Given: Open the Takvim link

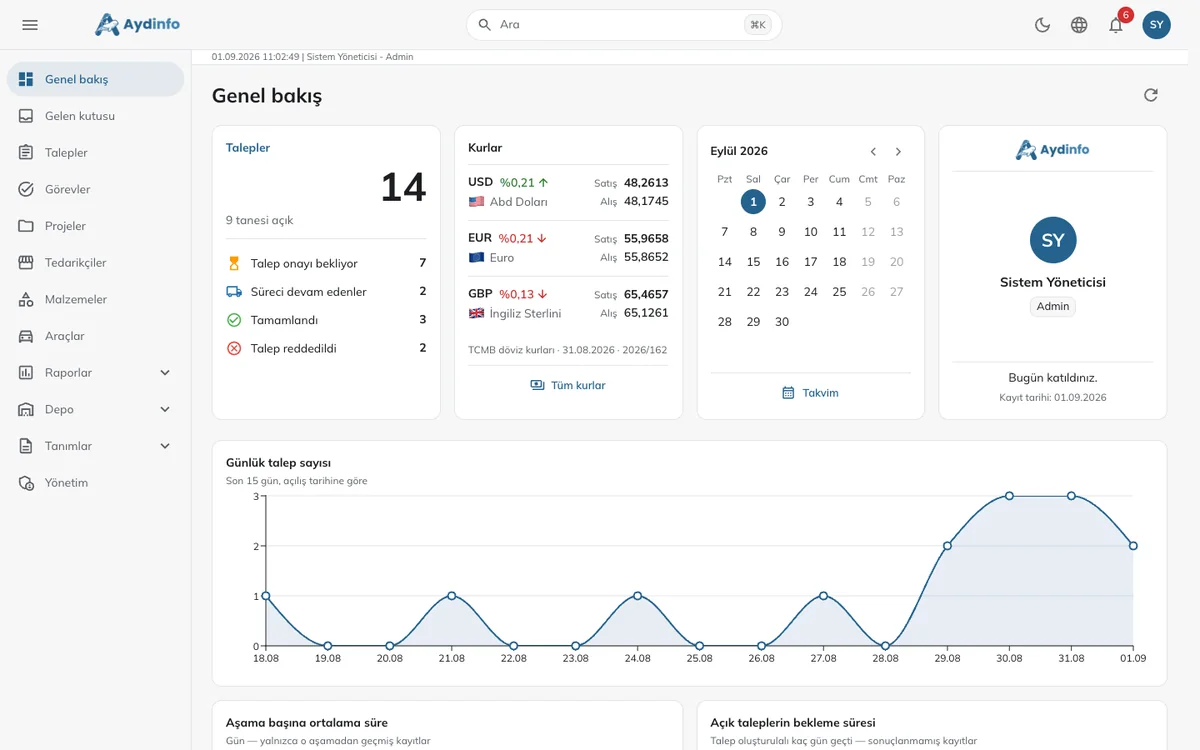Looking at the screenshot, I should coord(810,393).
